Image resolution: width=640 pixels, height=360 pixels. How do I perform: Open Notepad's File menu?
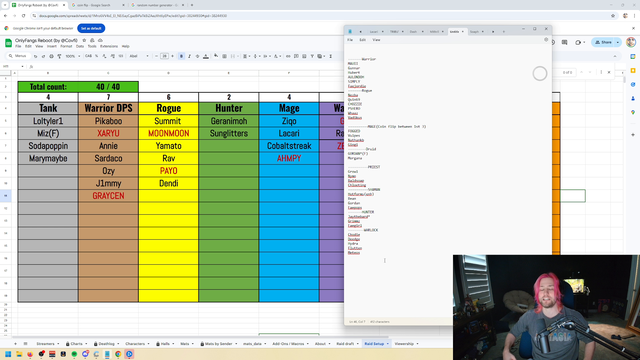pos(350,40)
